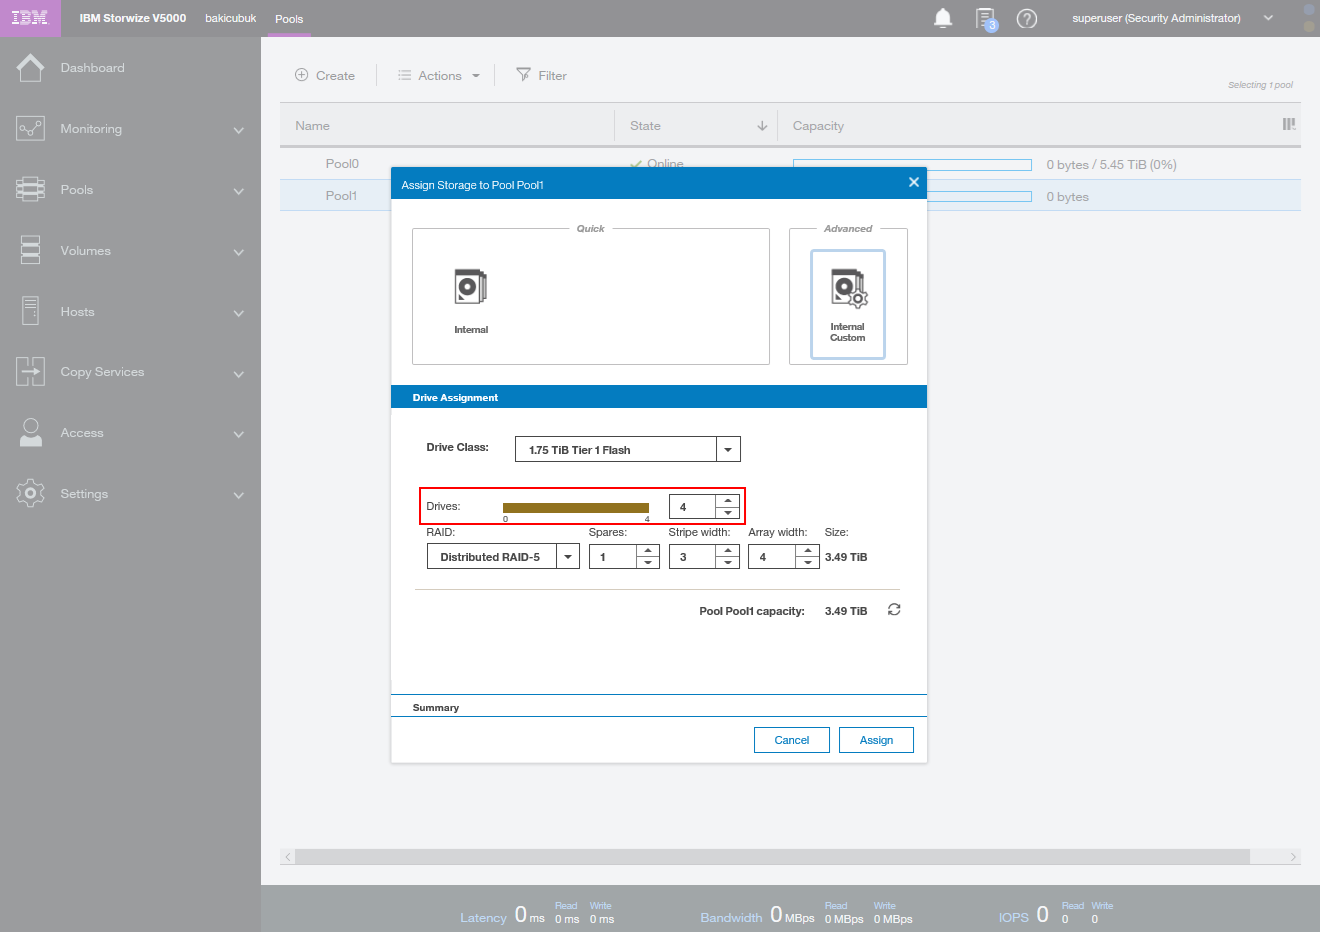Open the superuser account dropdown
The image size is (1320, 932).
click(1268, 18)
